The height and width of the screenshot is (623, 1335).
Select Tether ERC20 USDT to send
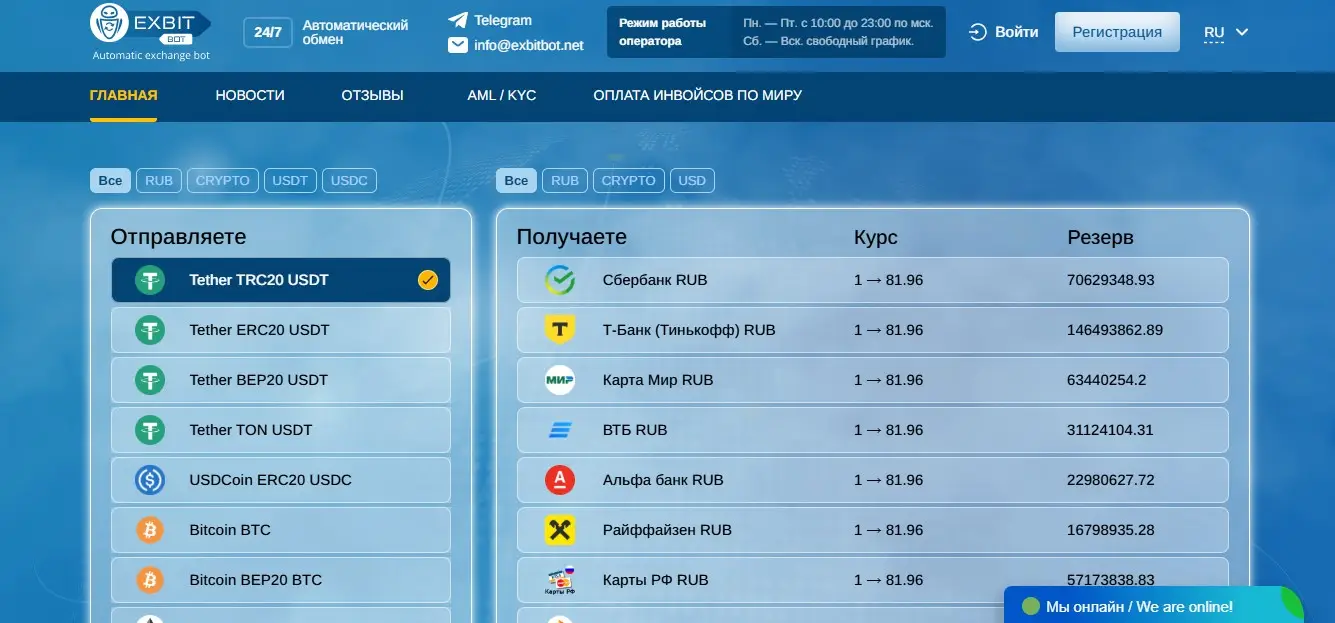(280, 330)
